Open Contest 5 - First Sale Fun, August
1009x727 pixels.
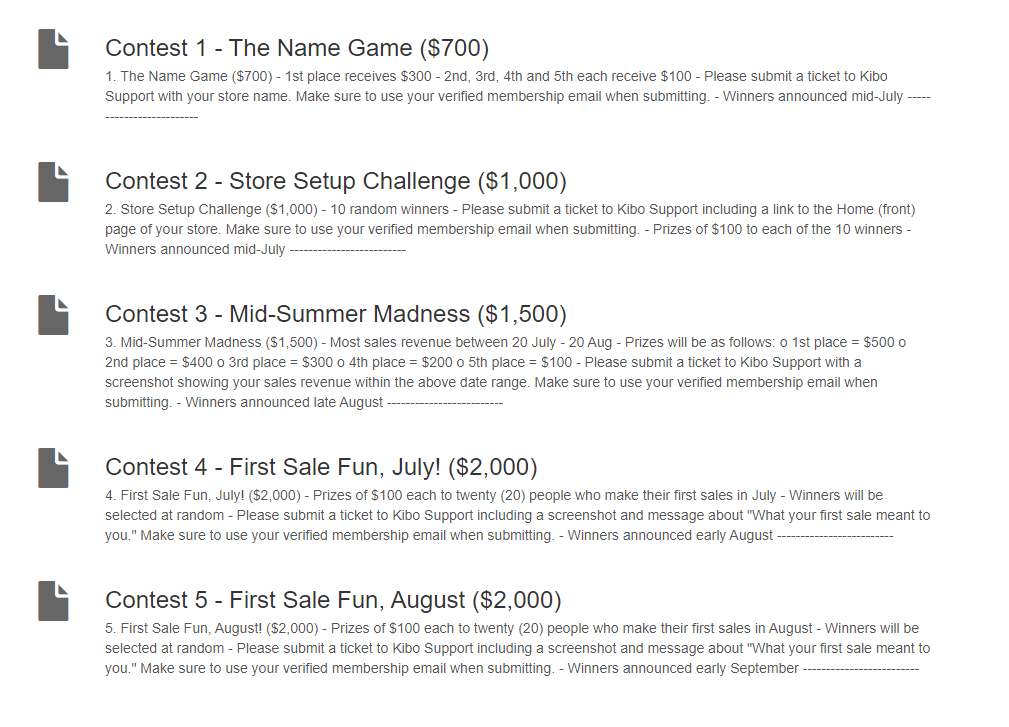click(333, 600)
